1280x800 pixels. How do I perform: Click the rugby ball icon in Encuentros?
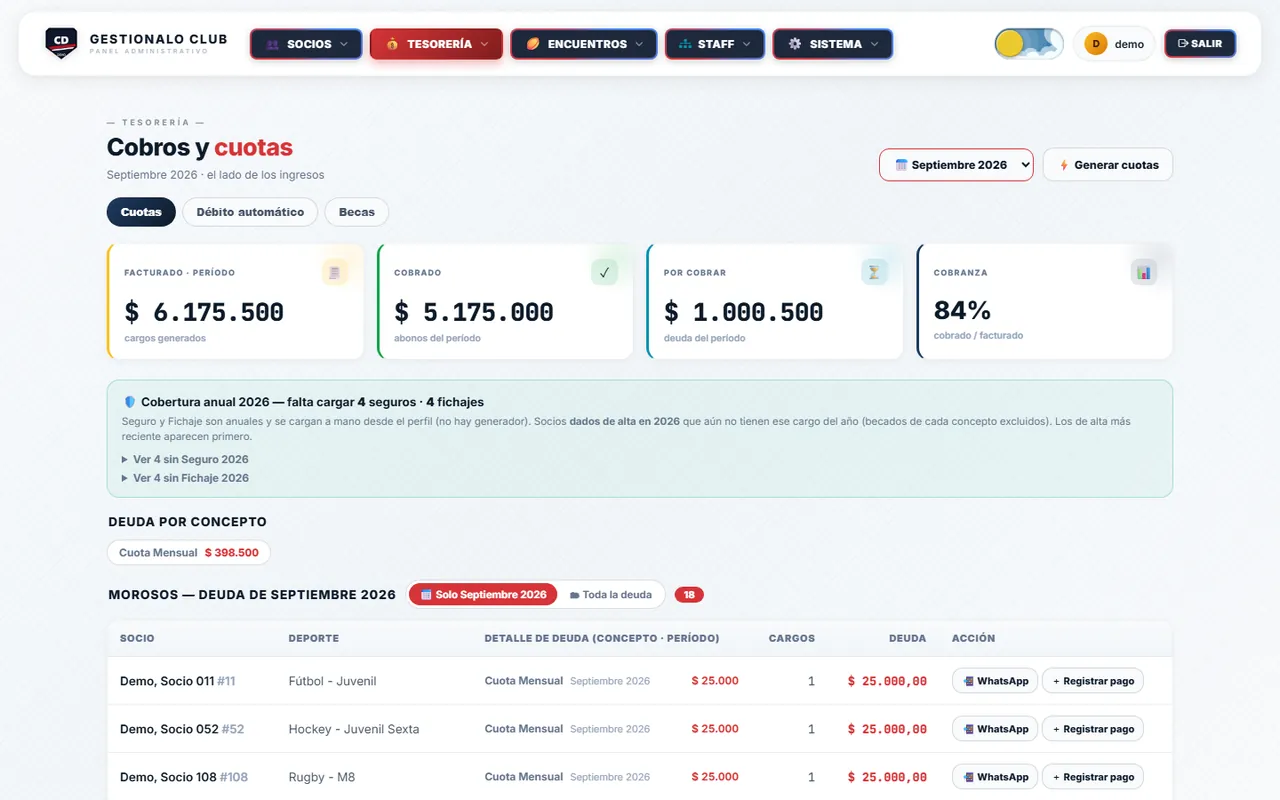533,44
